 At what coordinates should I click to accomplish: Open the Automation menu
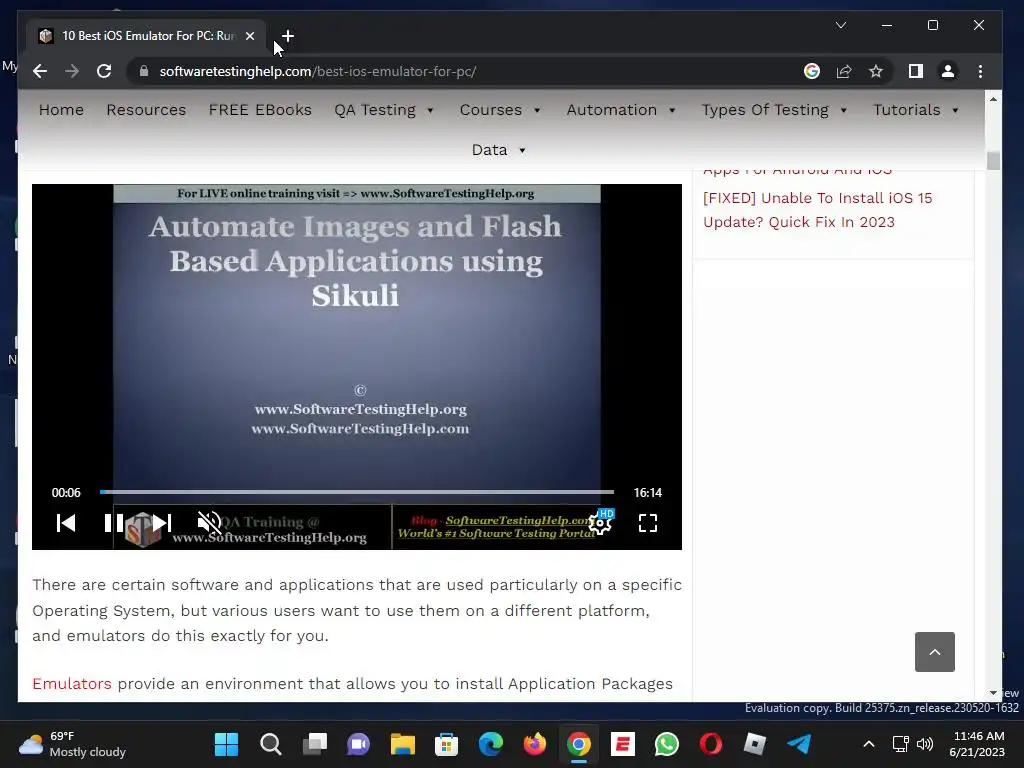coord(612,110)
